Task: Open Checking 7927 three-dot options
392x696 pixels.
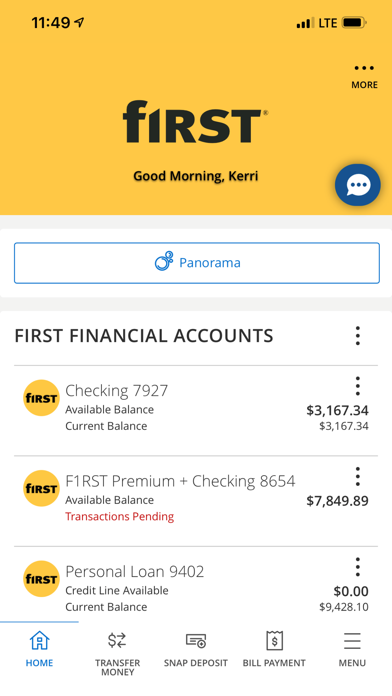Action: 358,386
